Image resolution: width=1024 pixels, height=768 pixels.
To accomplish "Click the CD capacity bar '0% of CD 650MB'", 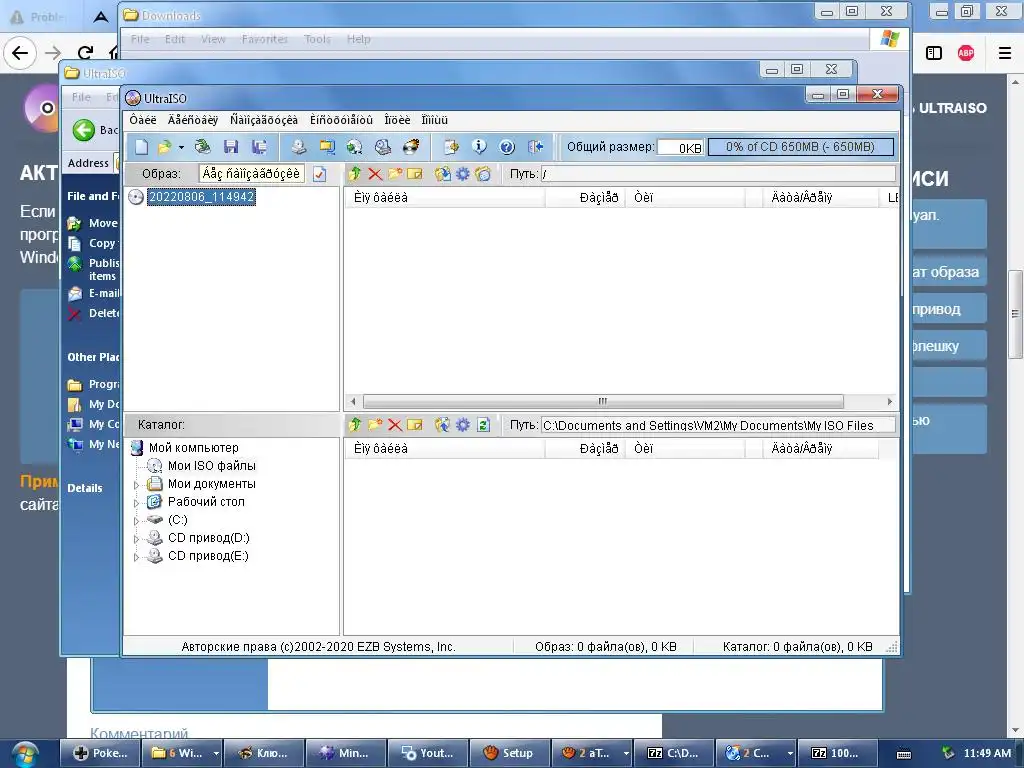I will click(801, 147).
